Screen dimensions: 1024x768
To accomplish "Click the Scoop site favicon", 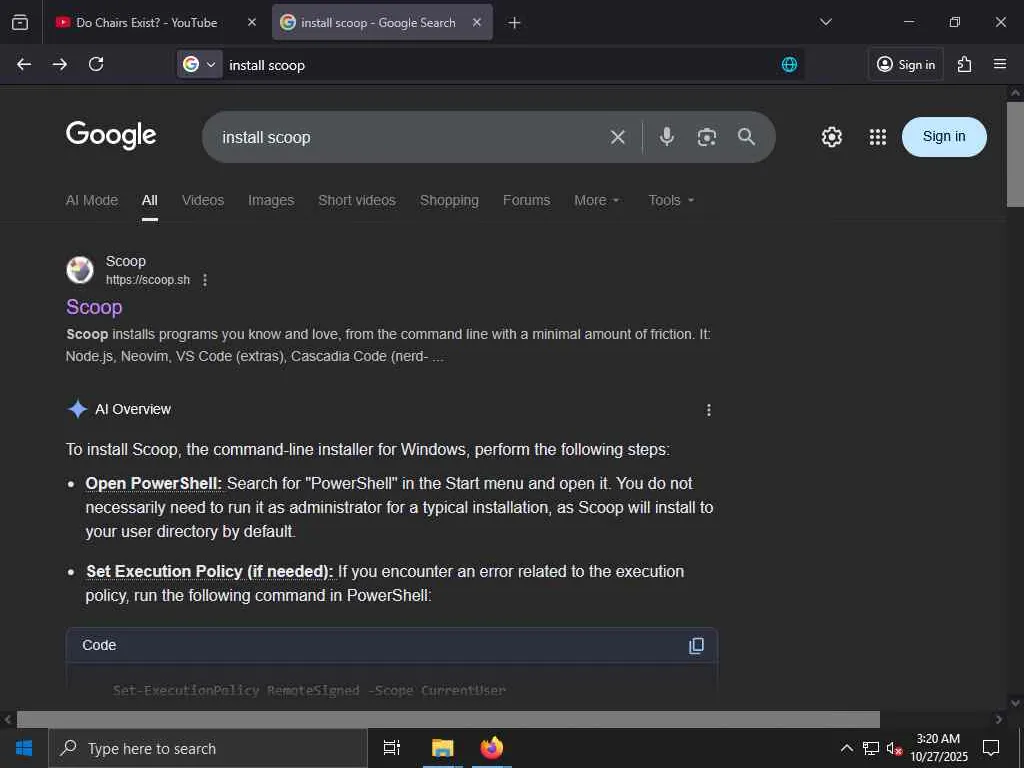I will (x=80, y=270).
